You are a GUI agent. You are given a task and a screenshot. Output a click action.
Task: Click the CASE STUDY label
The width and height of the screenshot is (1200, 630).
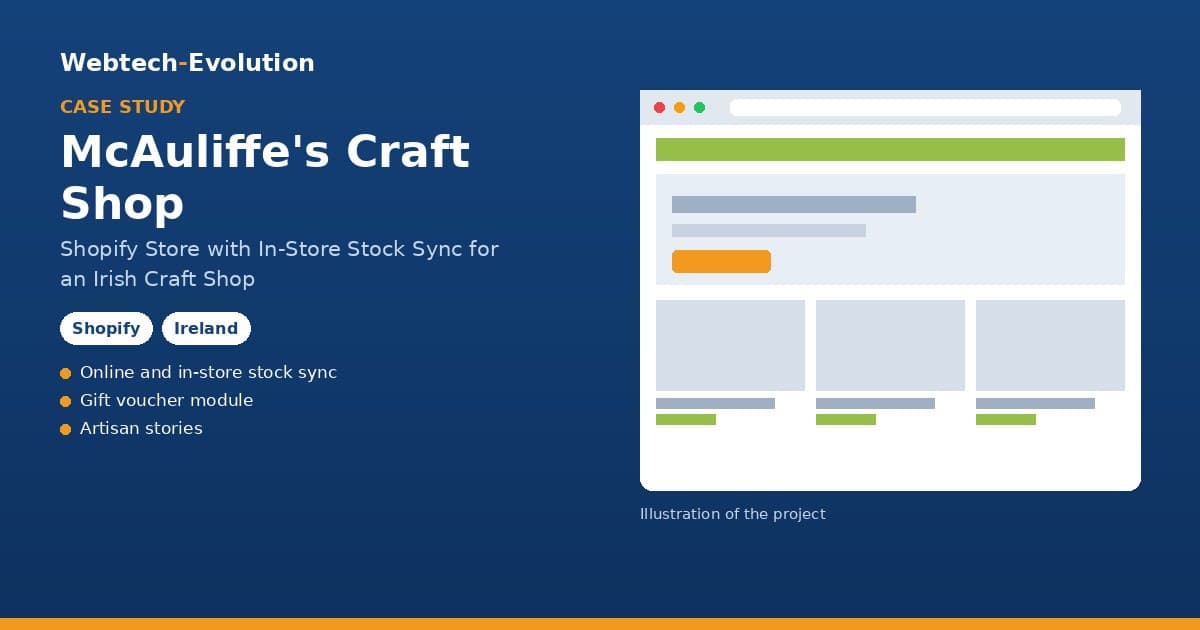click(122, 107)
